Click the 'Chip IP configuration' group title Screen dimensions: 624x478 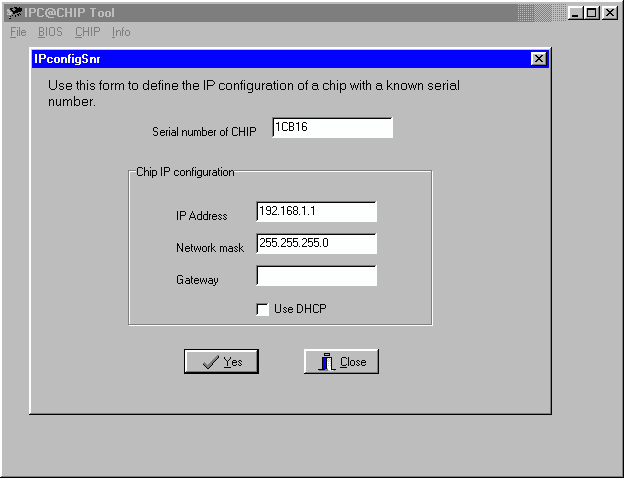click(x=185, y=172)
